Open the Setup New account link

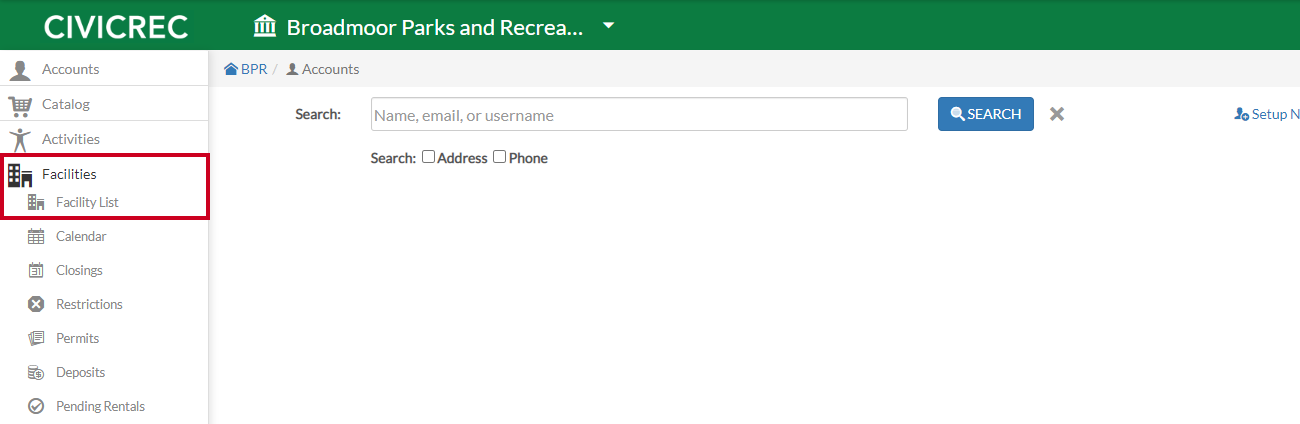1267,114
